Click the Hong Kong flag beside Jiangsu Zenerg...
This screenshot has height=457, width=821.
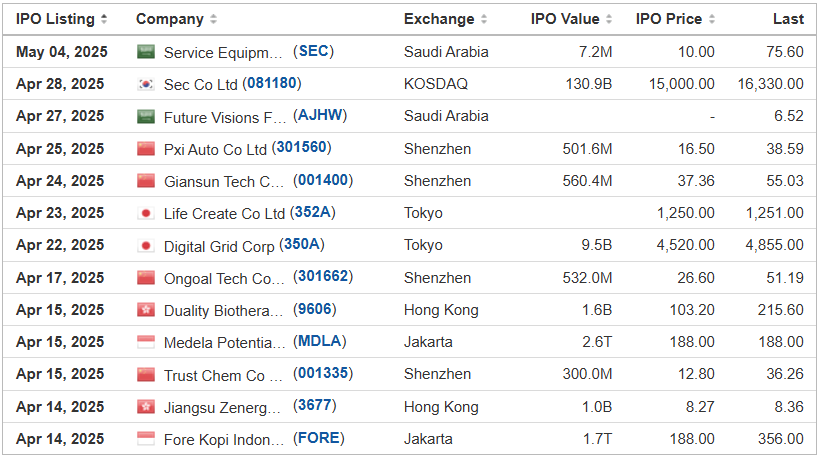(146, 407)
